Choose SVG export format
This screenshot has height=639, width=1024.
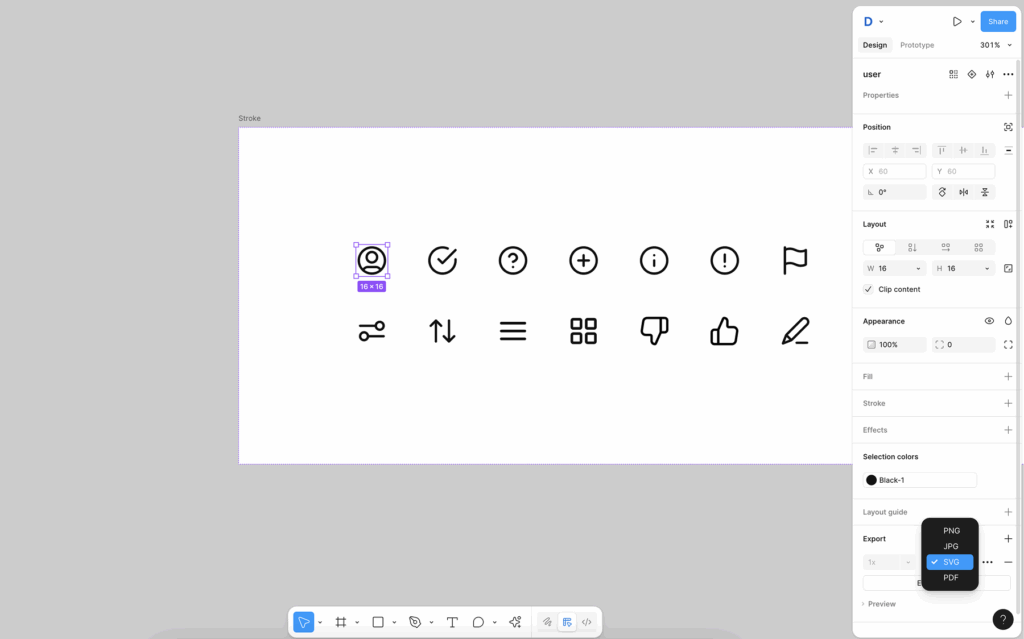tap(950, 562)
